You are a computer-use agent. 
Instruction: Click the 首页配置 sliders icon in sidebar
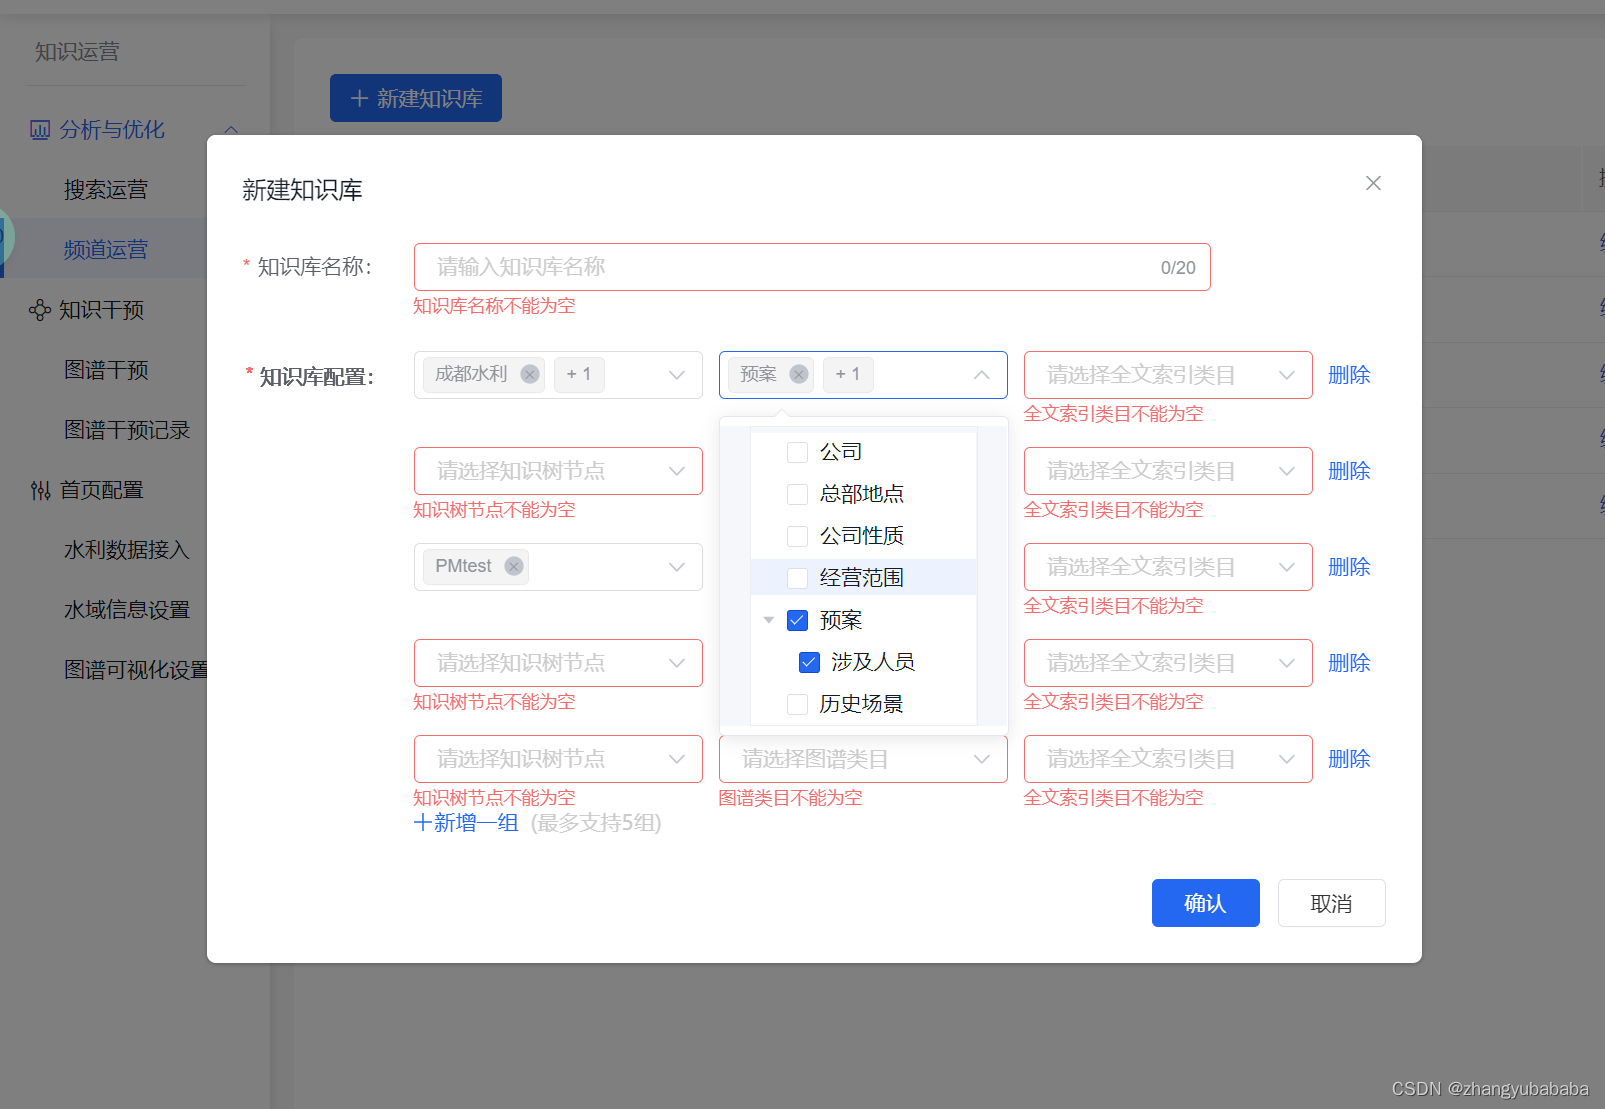pyautogui.click(x=40, y=490)
